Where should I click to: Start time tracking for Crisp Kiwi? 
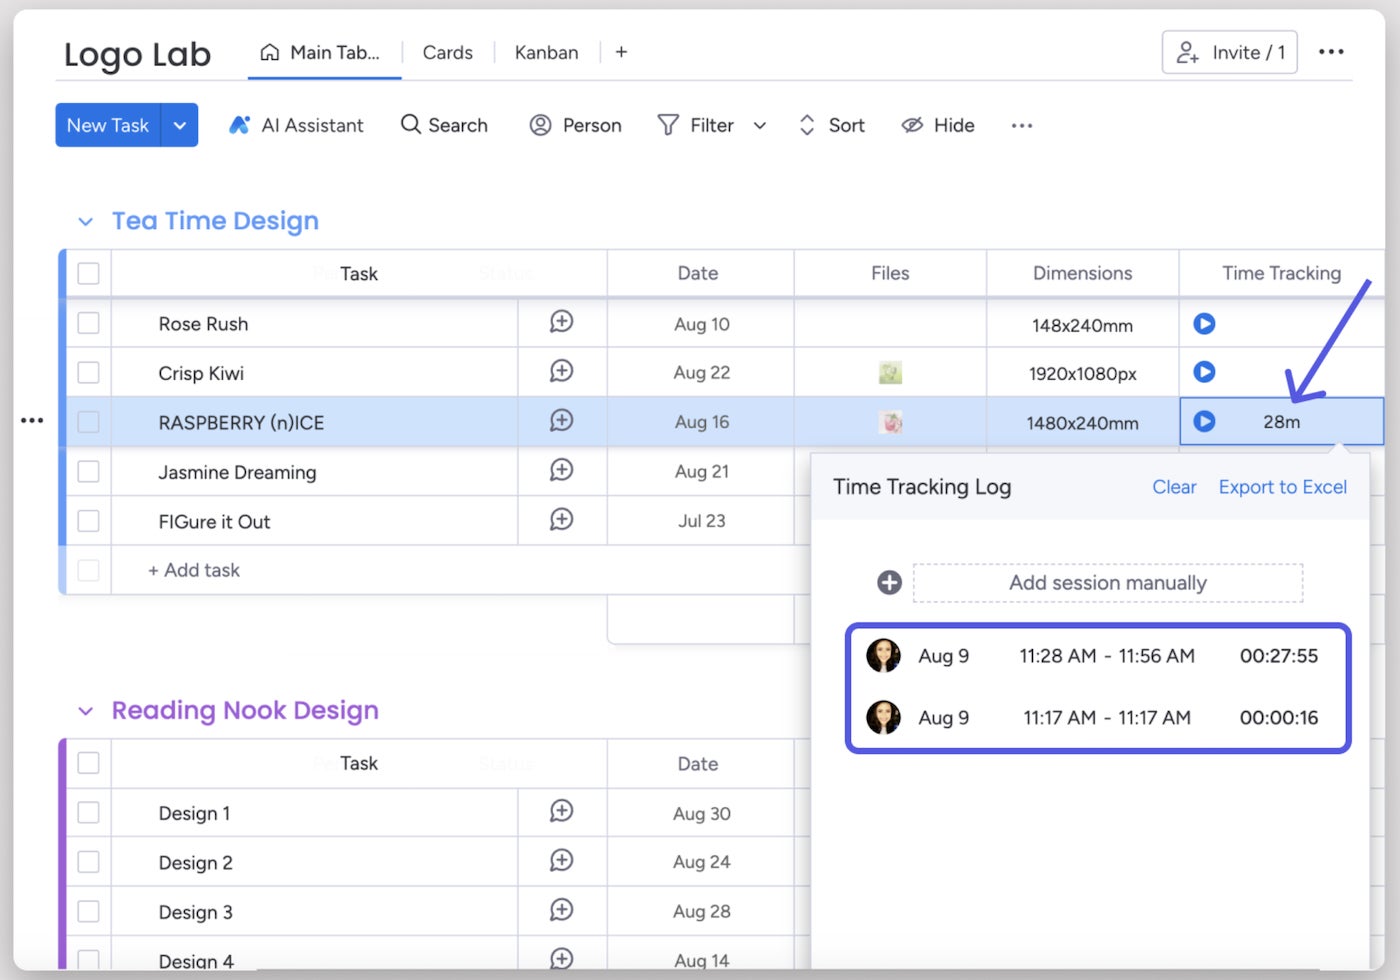pos(1204,372)
